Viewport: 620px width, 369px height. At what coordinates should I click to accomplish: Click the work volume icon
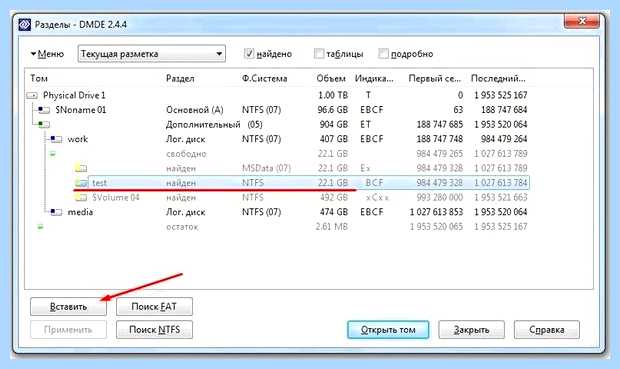coord(56,139)
